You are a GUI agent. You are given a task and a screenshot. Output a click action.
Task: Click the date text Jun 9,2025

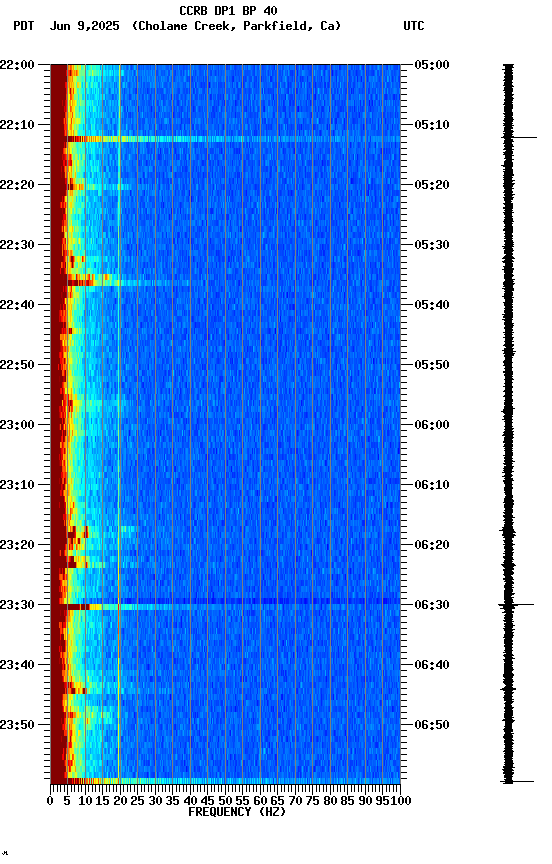tap(84, 26)
